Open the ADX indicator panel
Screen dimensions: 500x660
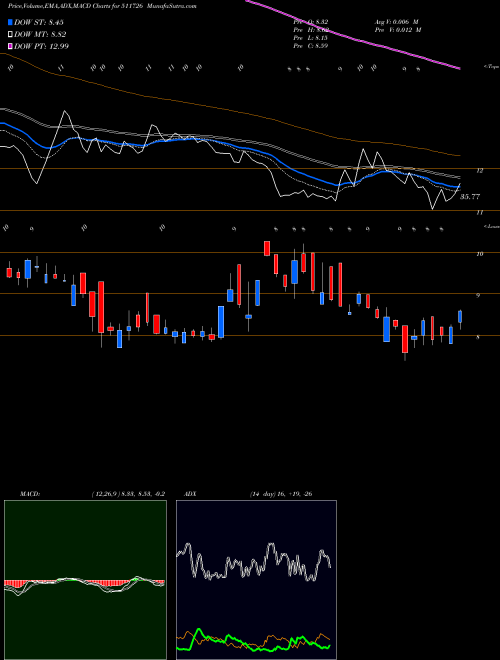256,580
